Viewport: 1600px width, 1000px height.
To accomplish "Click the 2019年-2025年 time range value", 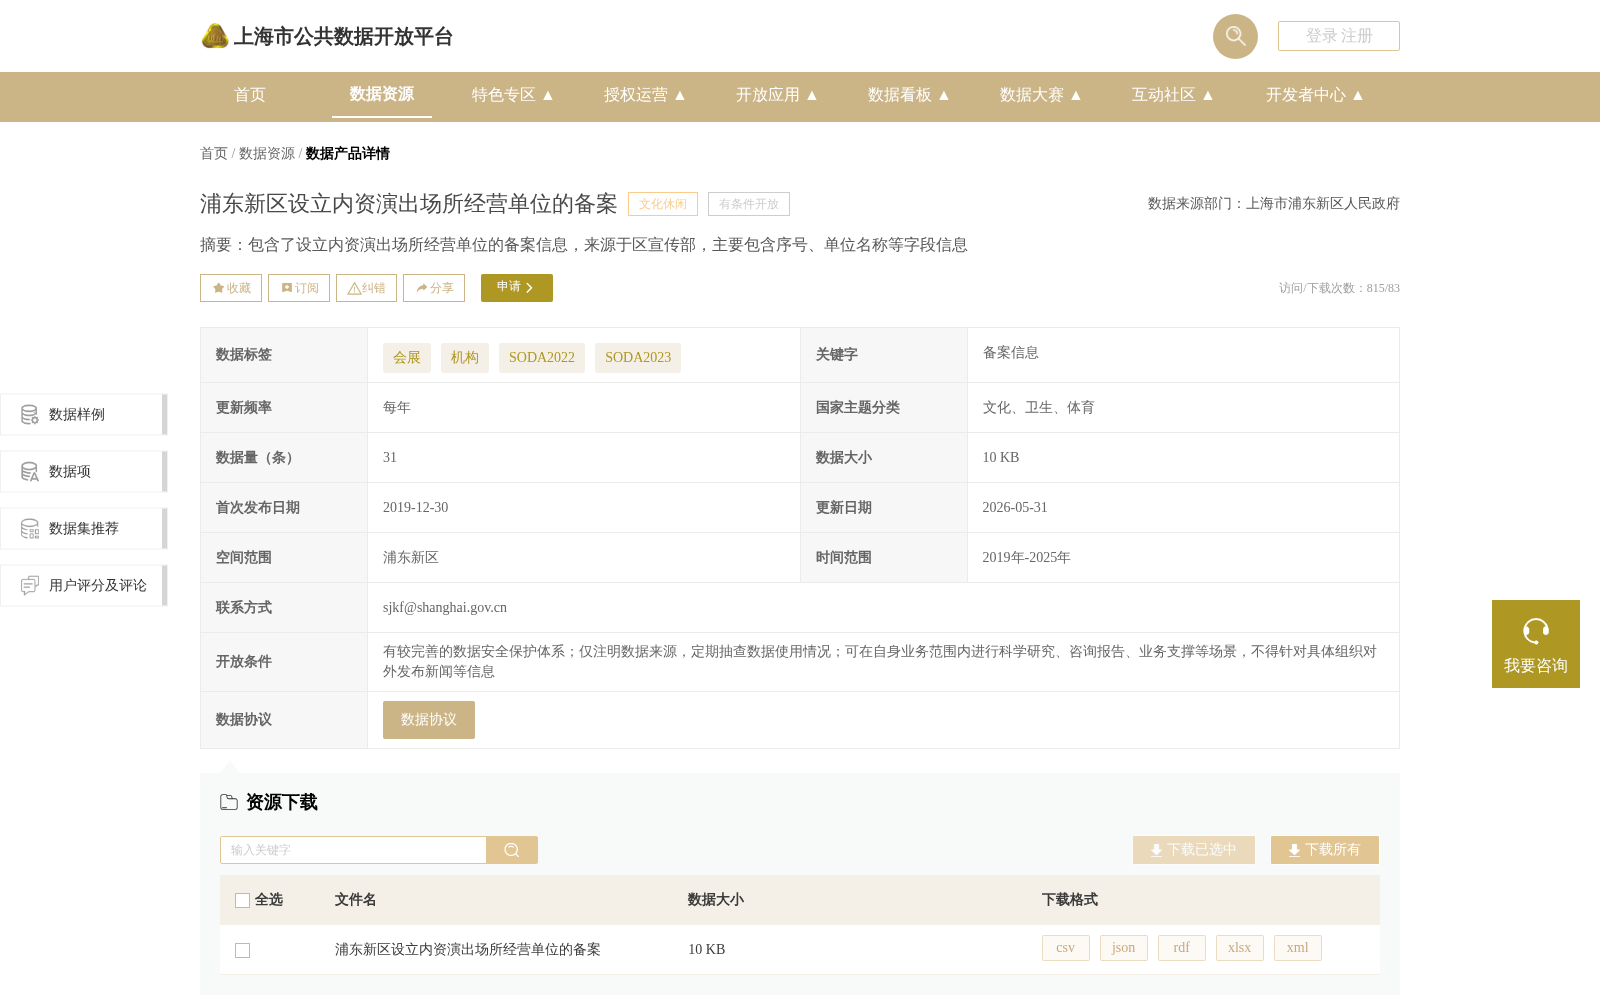I will click(1026, 558).
